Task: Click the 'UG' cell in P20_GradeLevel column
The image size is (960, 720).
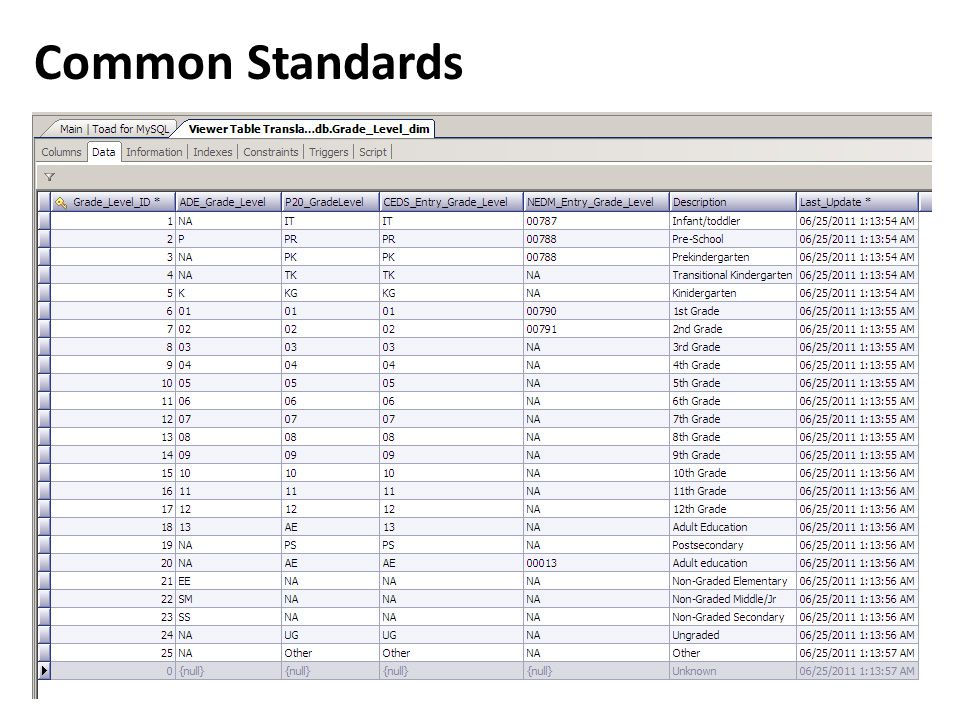Action: coord(331,635)
